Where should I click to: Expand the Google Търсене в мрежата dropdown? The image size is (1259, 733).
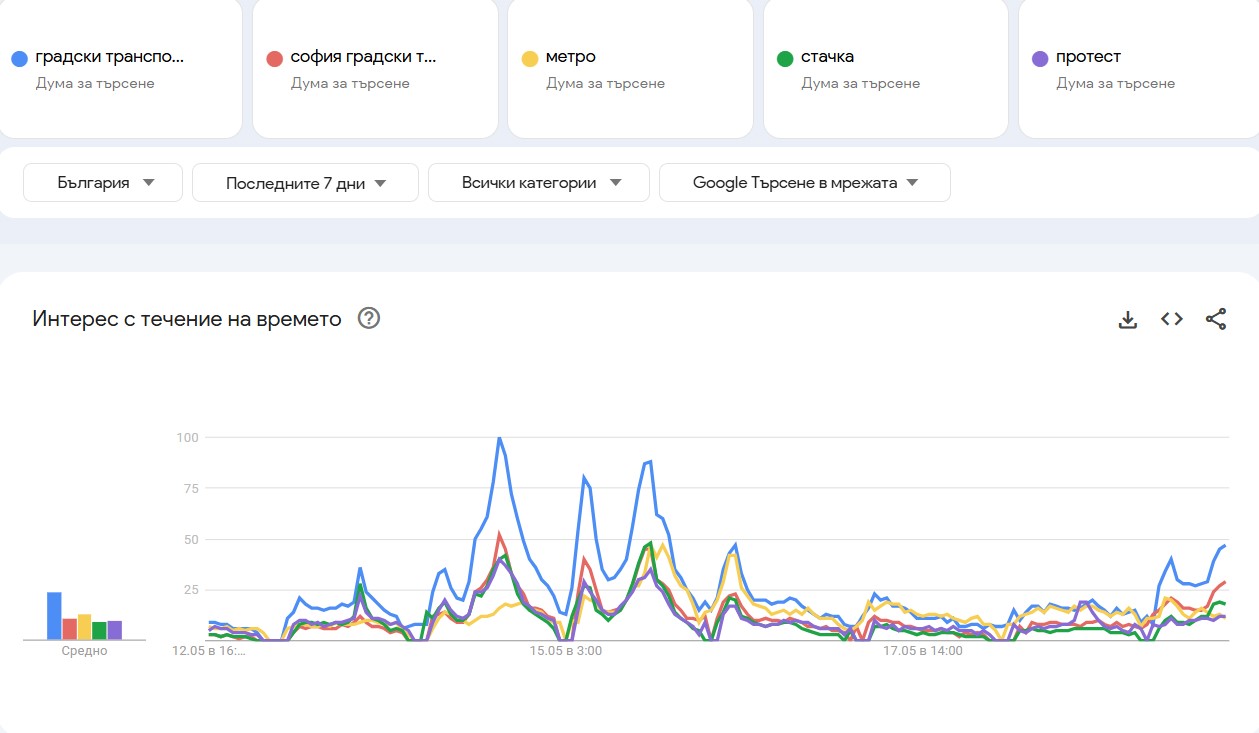pos(803,182)
